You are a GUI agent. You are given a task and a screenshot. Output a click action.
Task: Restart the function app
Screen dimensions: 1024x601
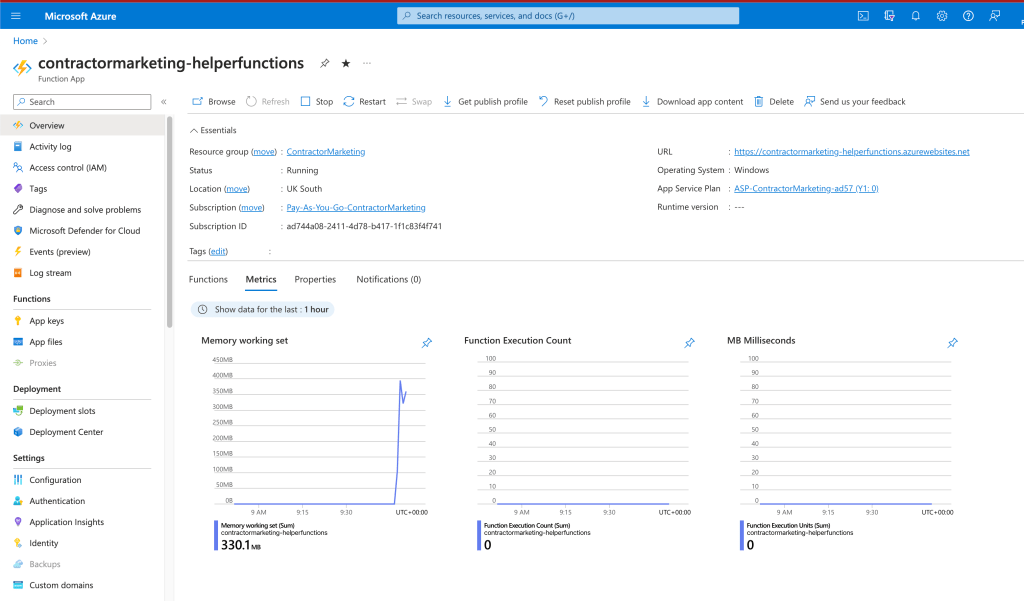pyautogui.click(x=364, y=101)
